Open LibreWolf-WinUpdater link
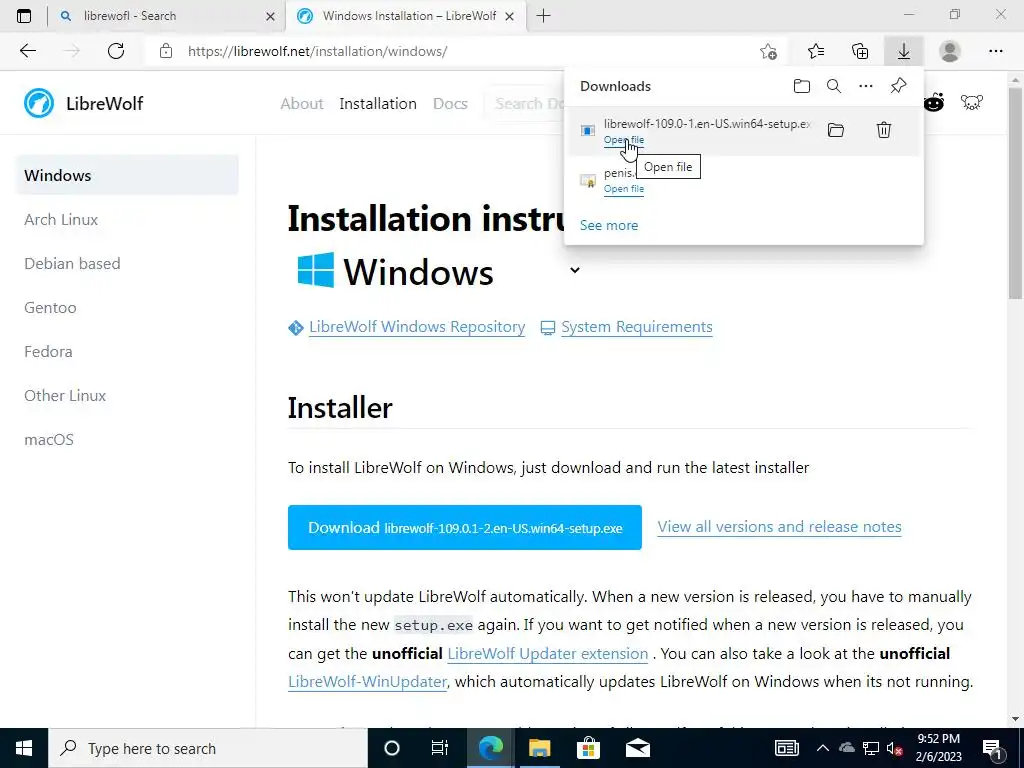Viewport: 1024px width, 768px height. point(368,681)
